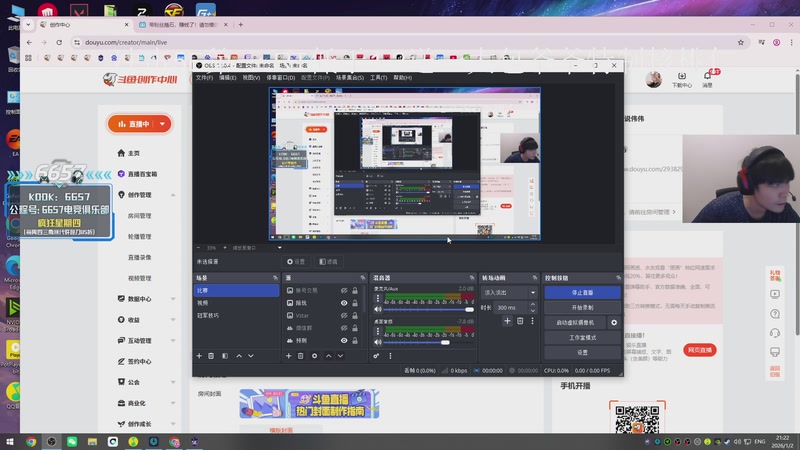Mute the 麦克风/Aux audio channel
This screenshot has height=450, width=800.
coord(378,309)
